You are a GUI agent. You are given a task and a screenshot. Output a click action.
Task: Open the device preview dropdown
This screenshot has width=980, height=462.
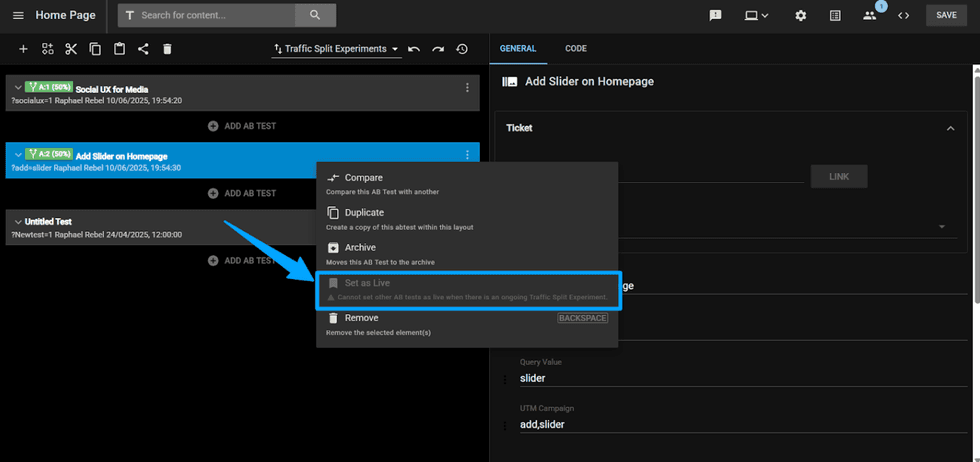coord(756,16)
